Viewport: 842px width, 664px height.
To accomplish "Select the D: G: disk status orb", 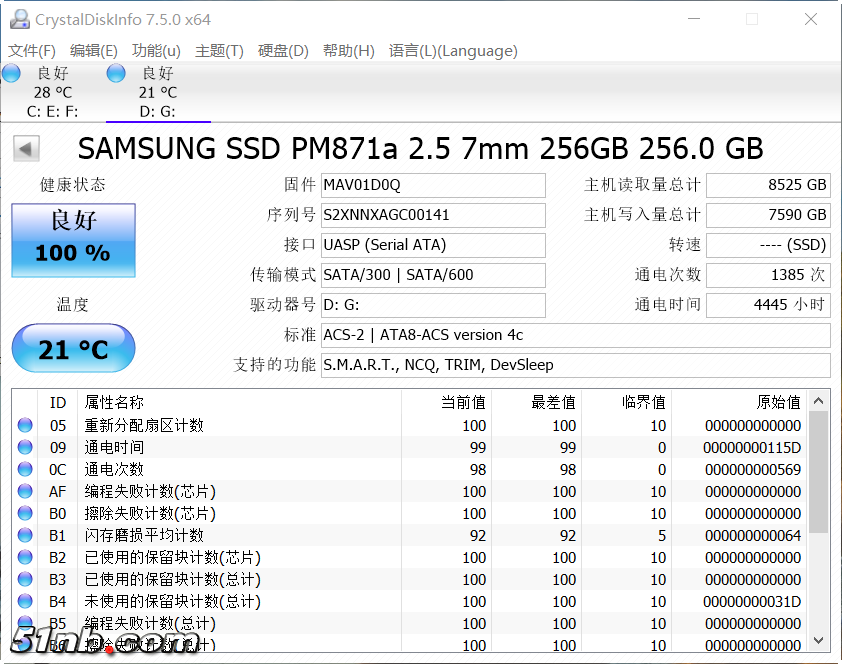I will click(x=116, y=73).
